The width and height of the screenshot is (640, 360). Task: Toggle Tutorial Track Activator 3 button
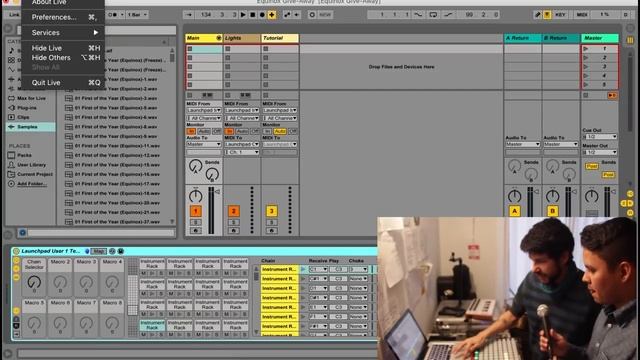click(271, 211)
